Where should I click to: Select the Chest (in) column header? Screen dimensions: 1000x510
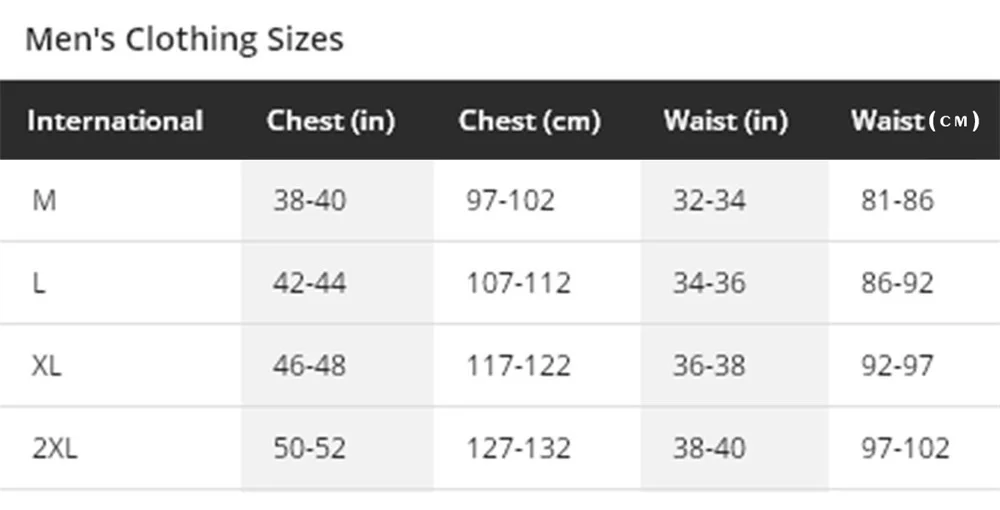tap(330, 120)
